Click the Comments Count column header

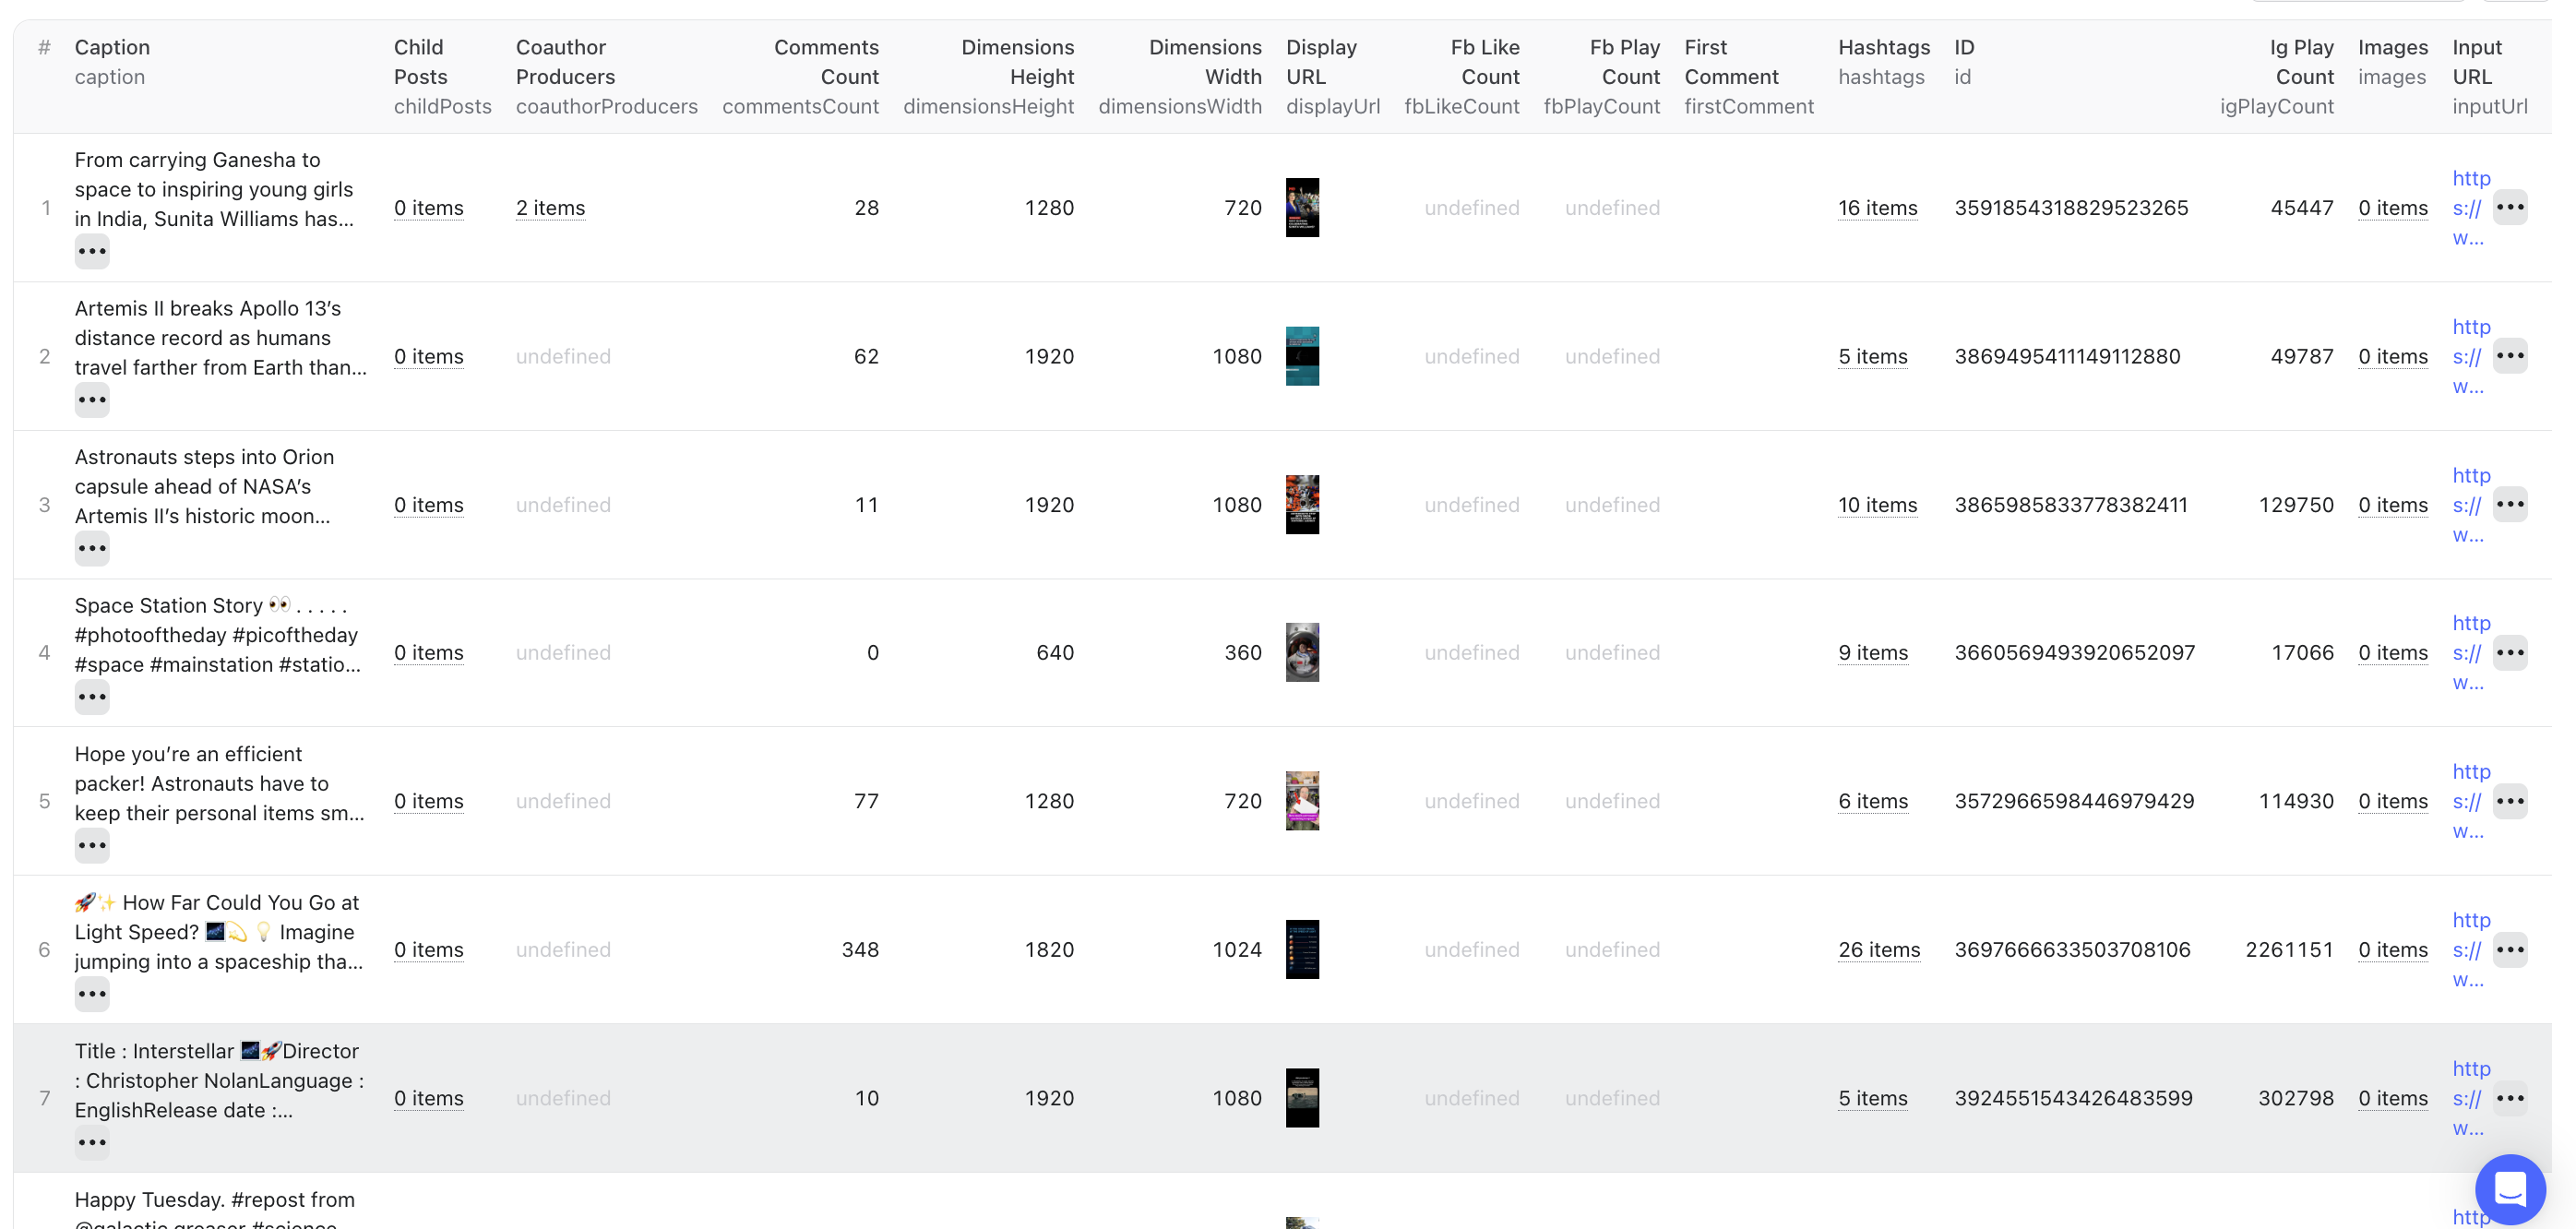(800, 76)
